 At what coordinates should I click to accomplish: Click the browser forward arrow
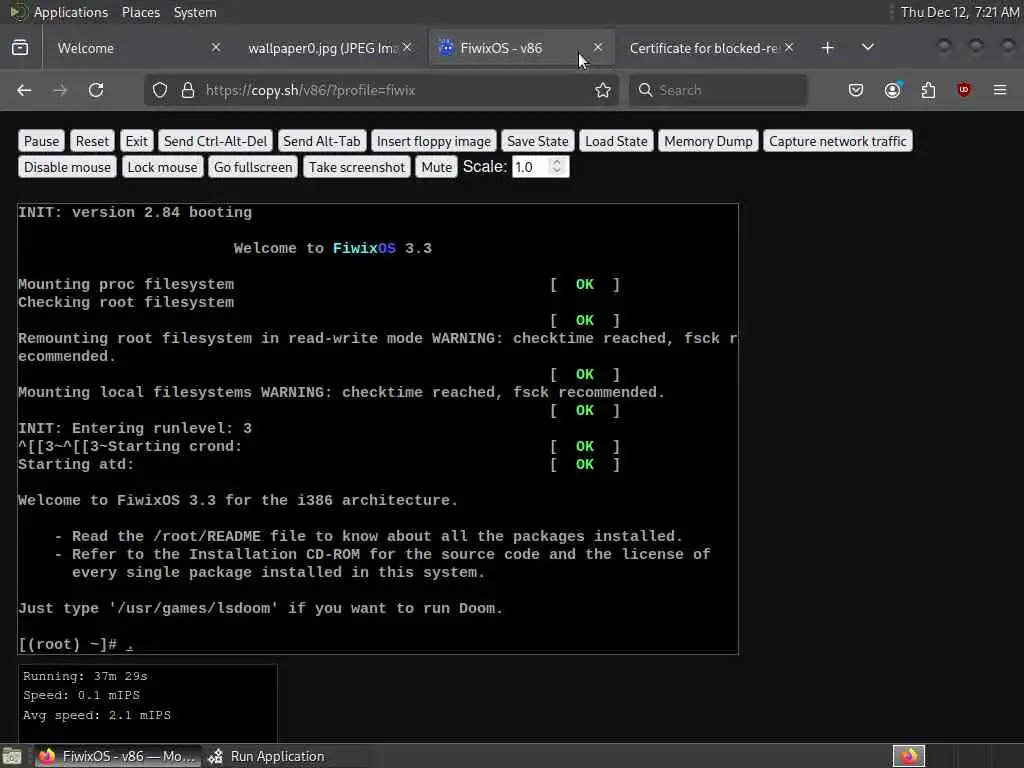[60, 90]
